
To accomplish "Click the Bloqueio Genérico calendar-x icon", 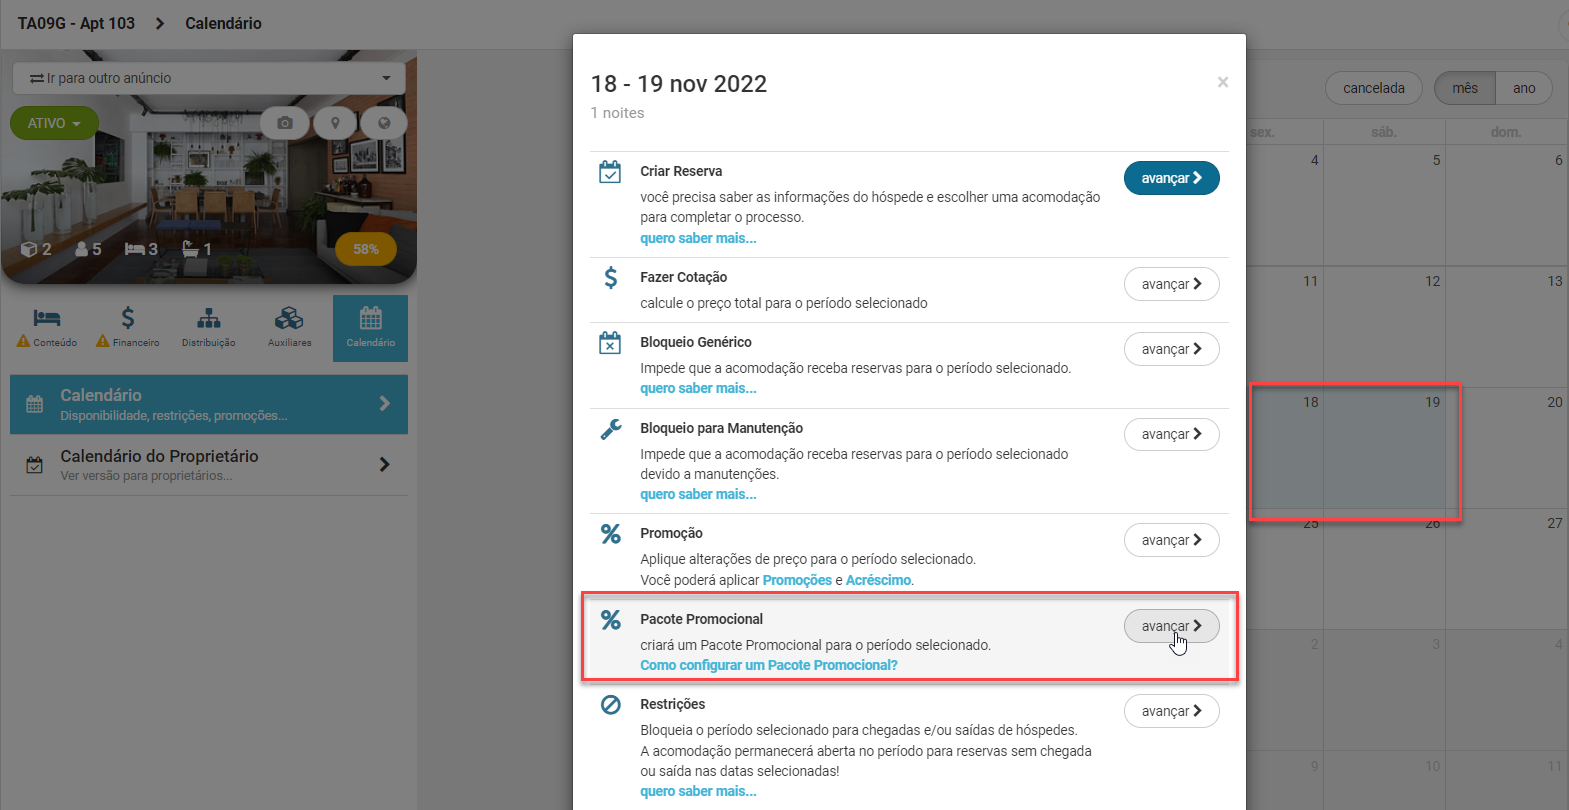I will click(610, 343).
